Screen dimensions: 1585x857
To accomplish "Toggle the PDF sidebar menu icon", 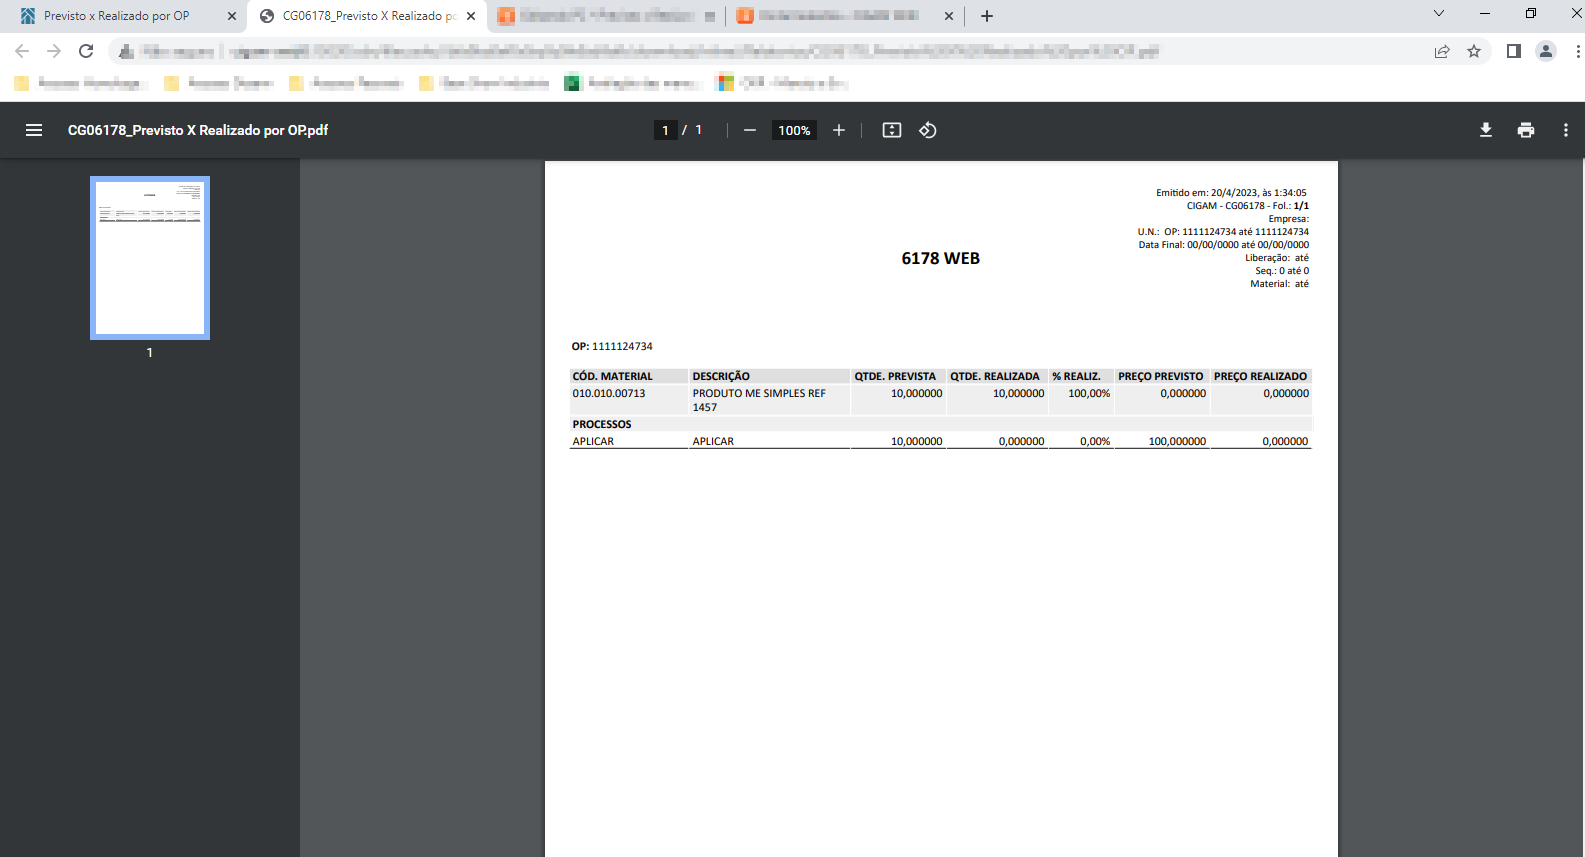I will pos(34,130).
